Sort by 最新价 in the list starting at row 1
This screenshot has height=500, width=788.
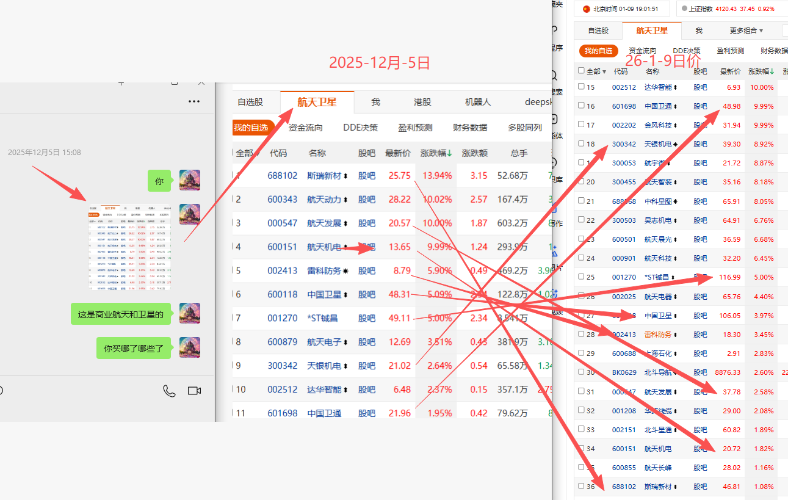coord(398,153)
